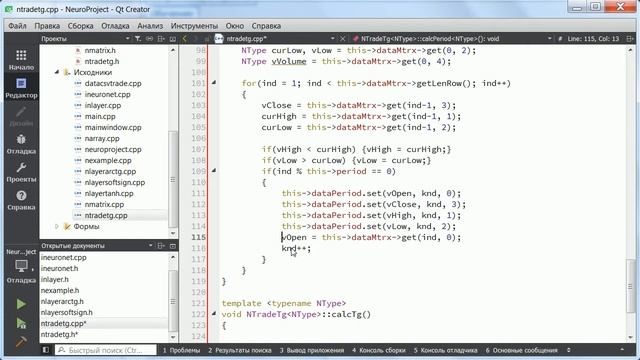Click the Line 115, Col 13 indicator
The width and height of the screenshot is (640, 360).
pos(593,39)
